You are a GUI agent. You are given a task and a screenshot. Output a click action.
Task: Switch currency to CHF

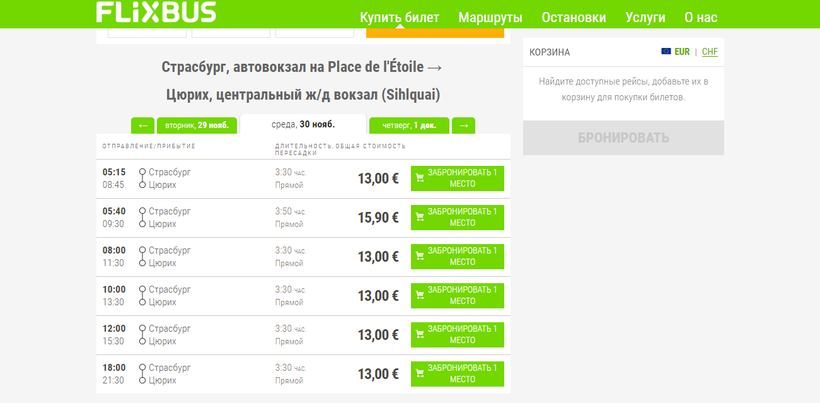pos(710,51)
